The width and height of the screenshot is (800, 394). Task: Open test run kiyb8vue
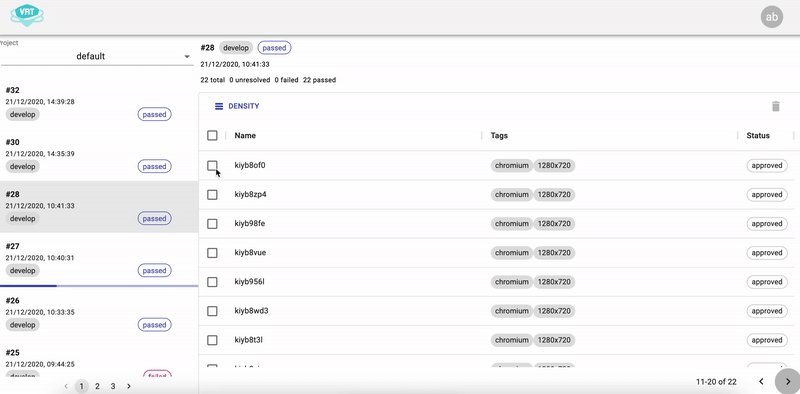250,253
